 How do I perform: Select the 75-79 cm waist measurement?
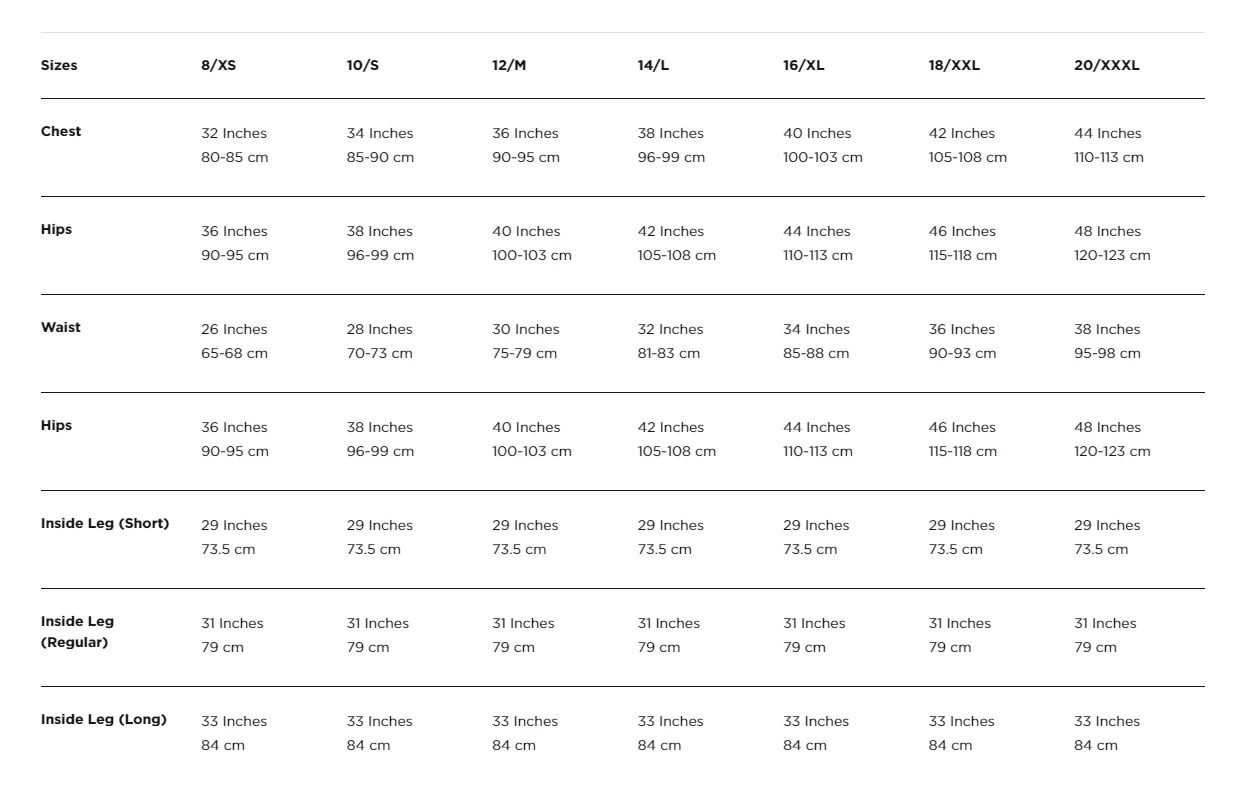click(525, 354)
